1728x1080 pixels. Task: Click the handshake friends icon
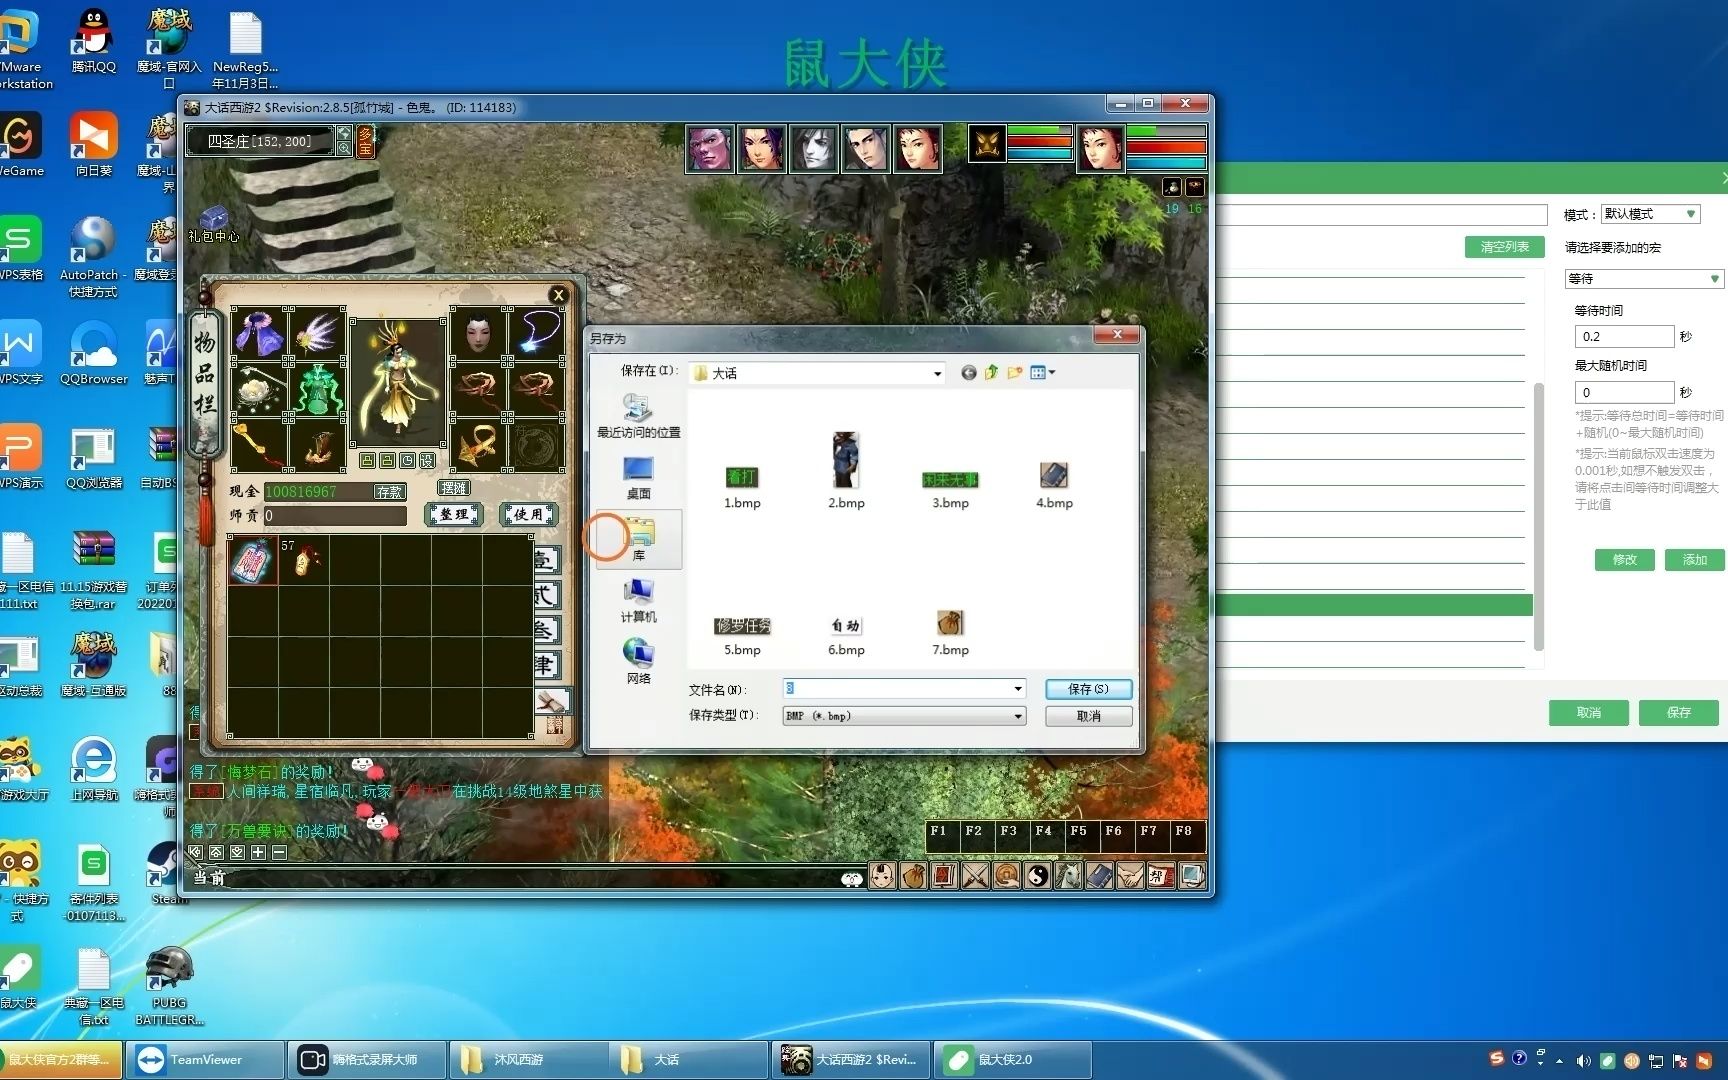[x=1130, y=876]
